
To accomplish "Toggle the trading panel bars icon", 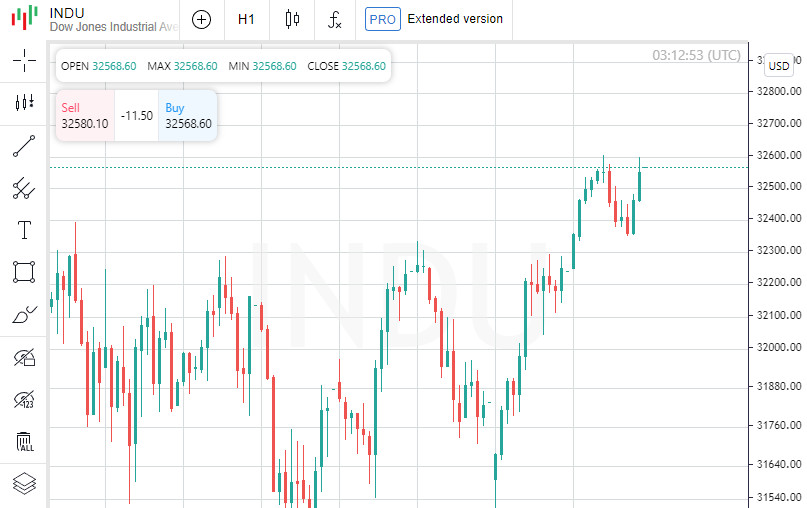I will [24, 103].
